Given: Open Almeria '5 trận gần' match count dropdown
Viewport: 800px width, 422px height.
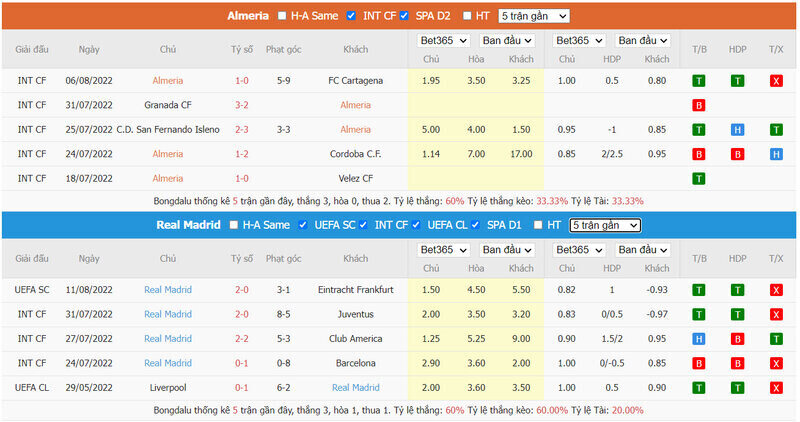Looking at the screenshot, I should click(x=534, y=16).
